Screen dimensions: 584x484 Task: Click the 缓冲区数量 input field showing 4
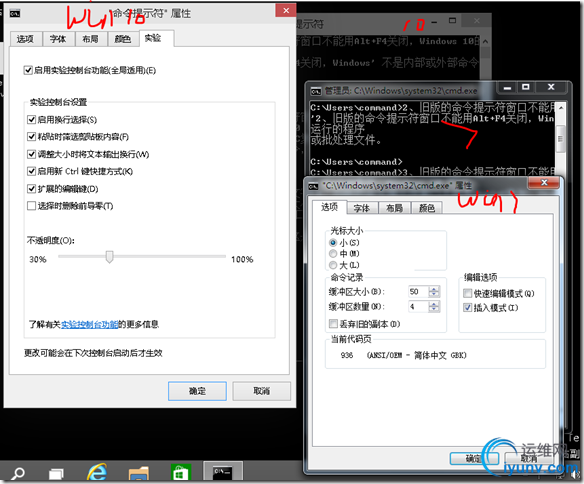click(x=419, y=307)
